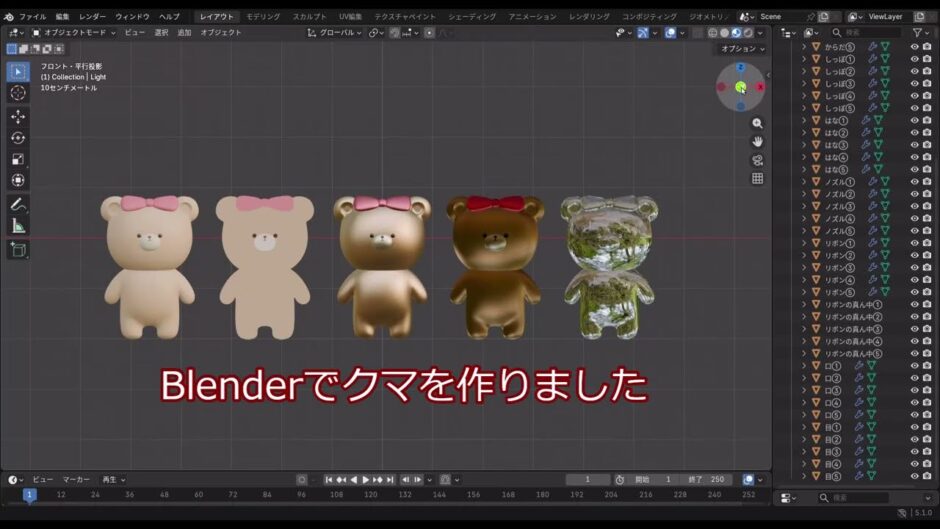Disable rendering for しっぽ① camera icon
Image resolution: width=940 pixels, height=529 pixels.
(x=927, y=59)
